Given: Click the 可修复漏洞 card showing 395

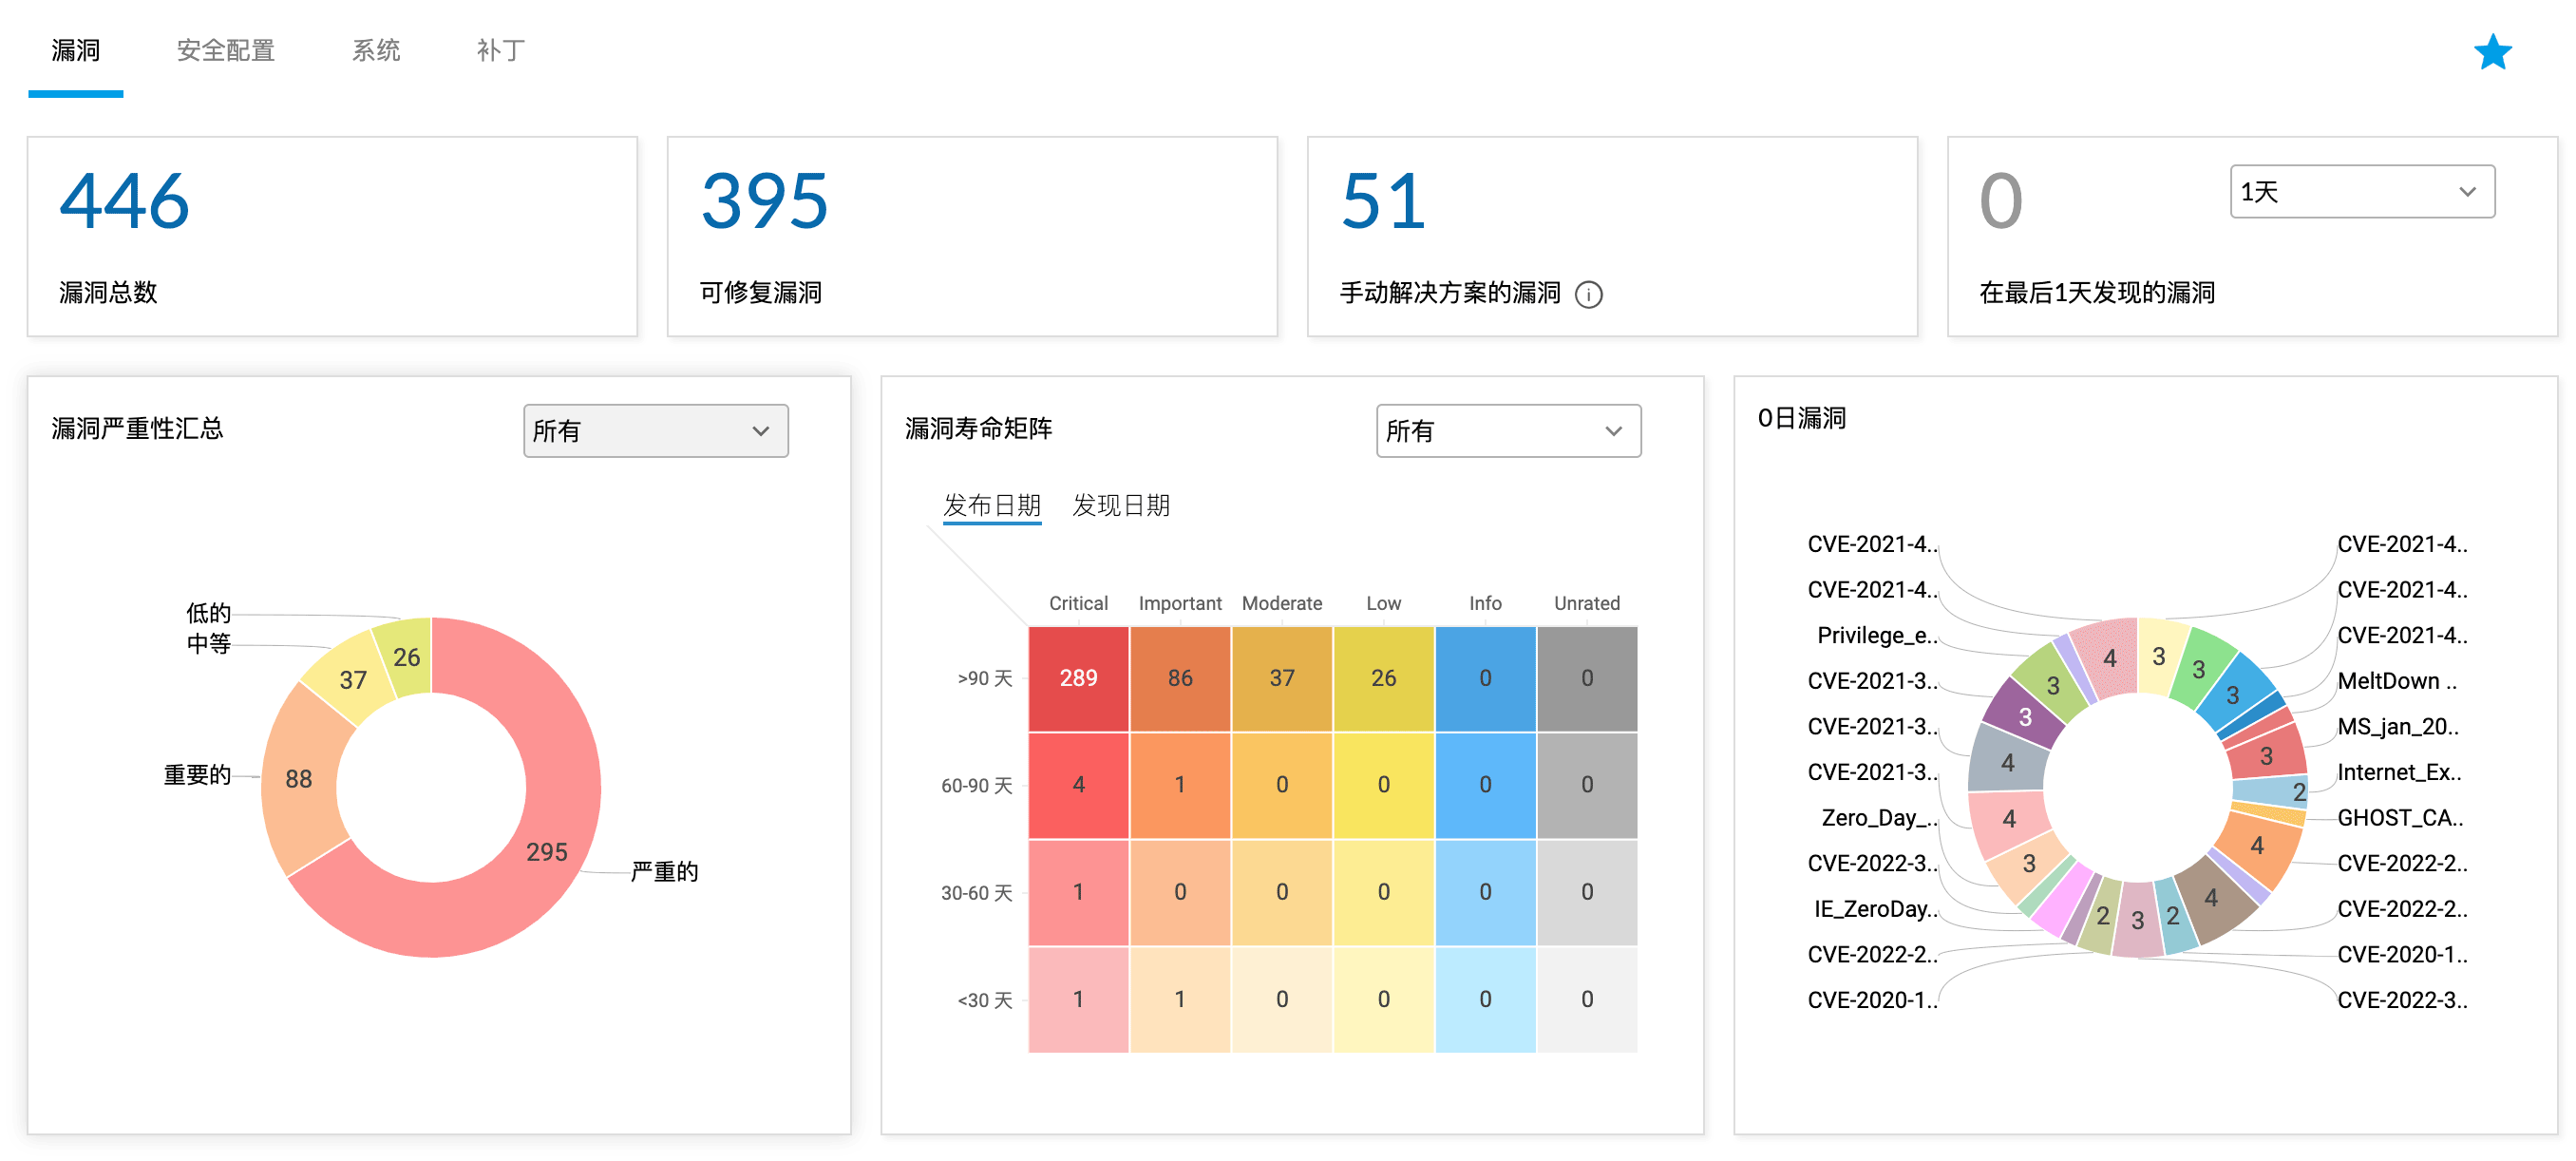Looking at the screenshot, I should point(971,237).
